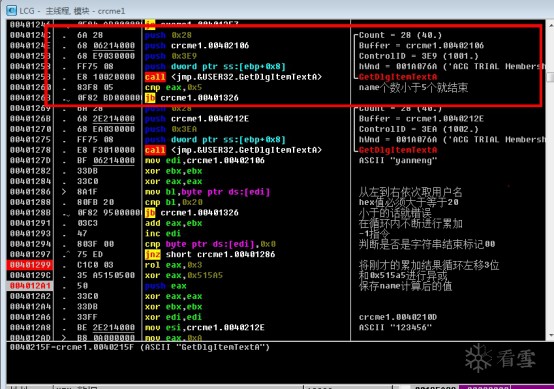The width and height of the screenshot is (554, 389).
Task: Click comment '从左到右依次取用户名'
Action: pos(411,192)
